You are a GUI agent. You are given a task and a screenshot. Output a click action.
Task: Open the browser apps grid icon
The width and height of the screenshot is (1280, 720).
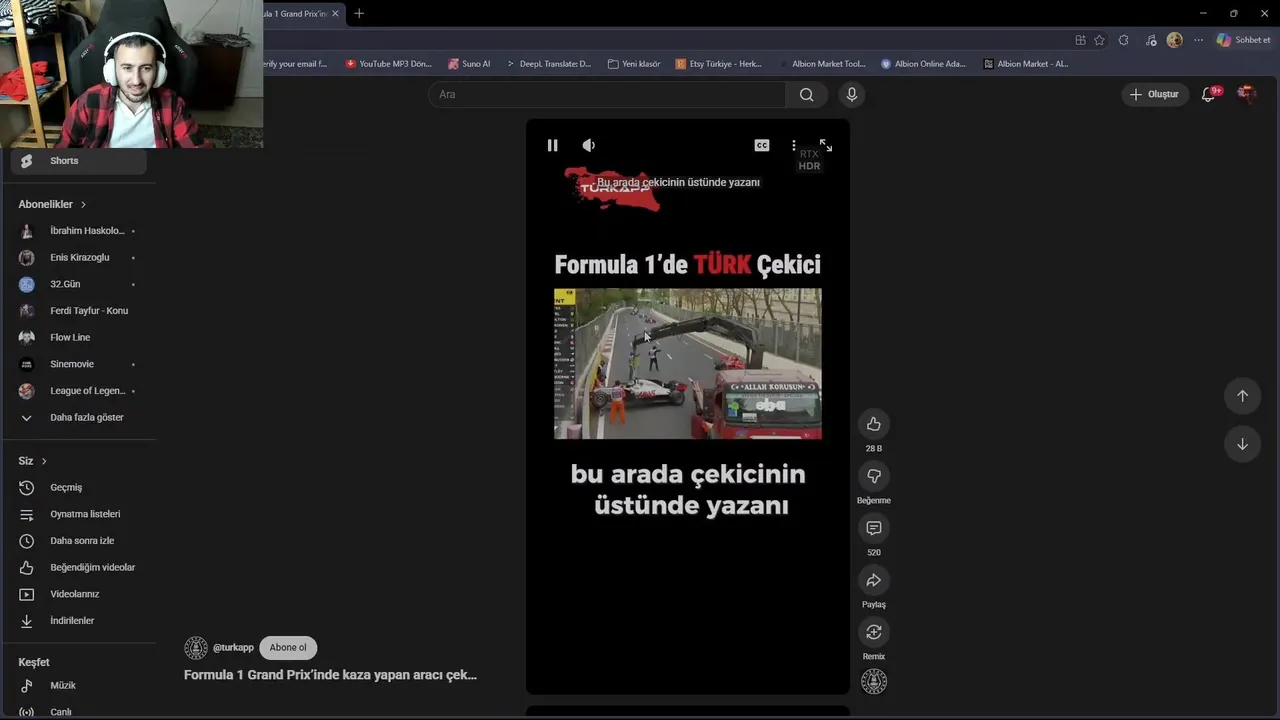(x=1080, y=40)
